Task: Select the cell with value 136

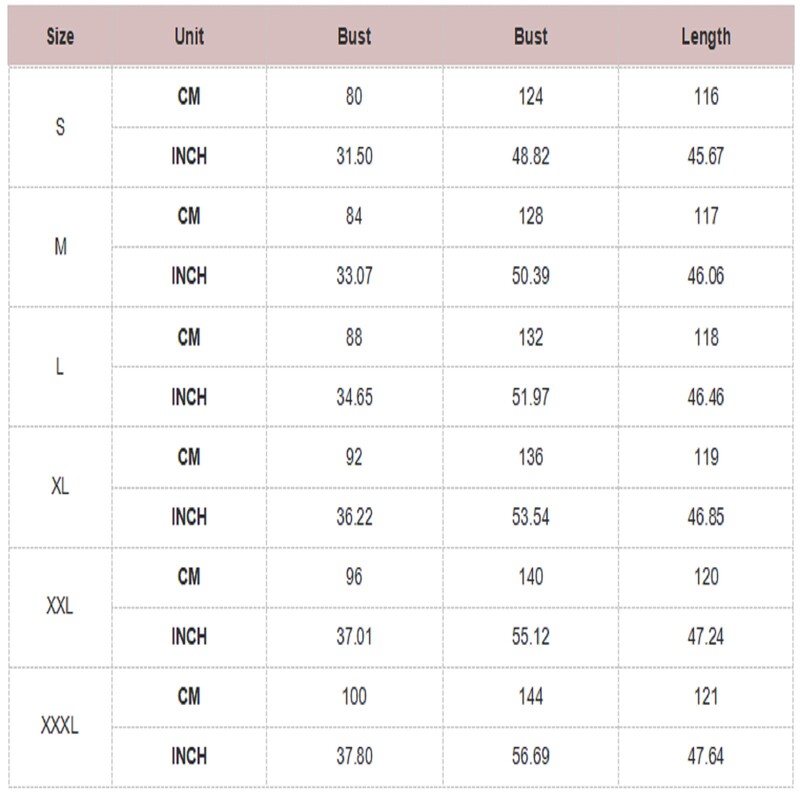Action: click(x=531, y=457)
